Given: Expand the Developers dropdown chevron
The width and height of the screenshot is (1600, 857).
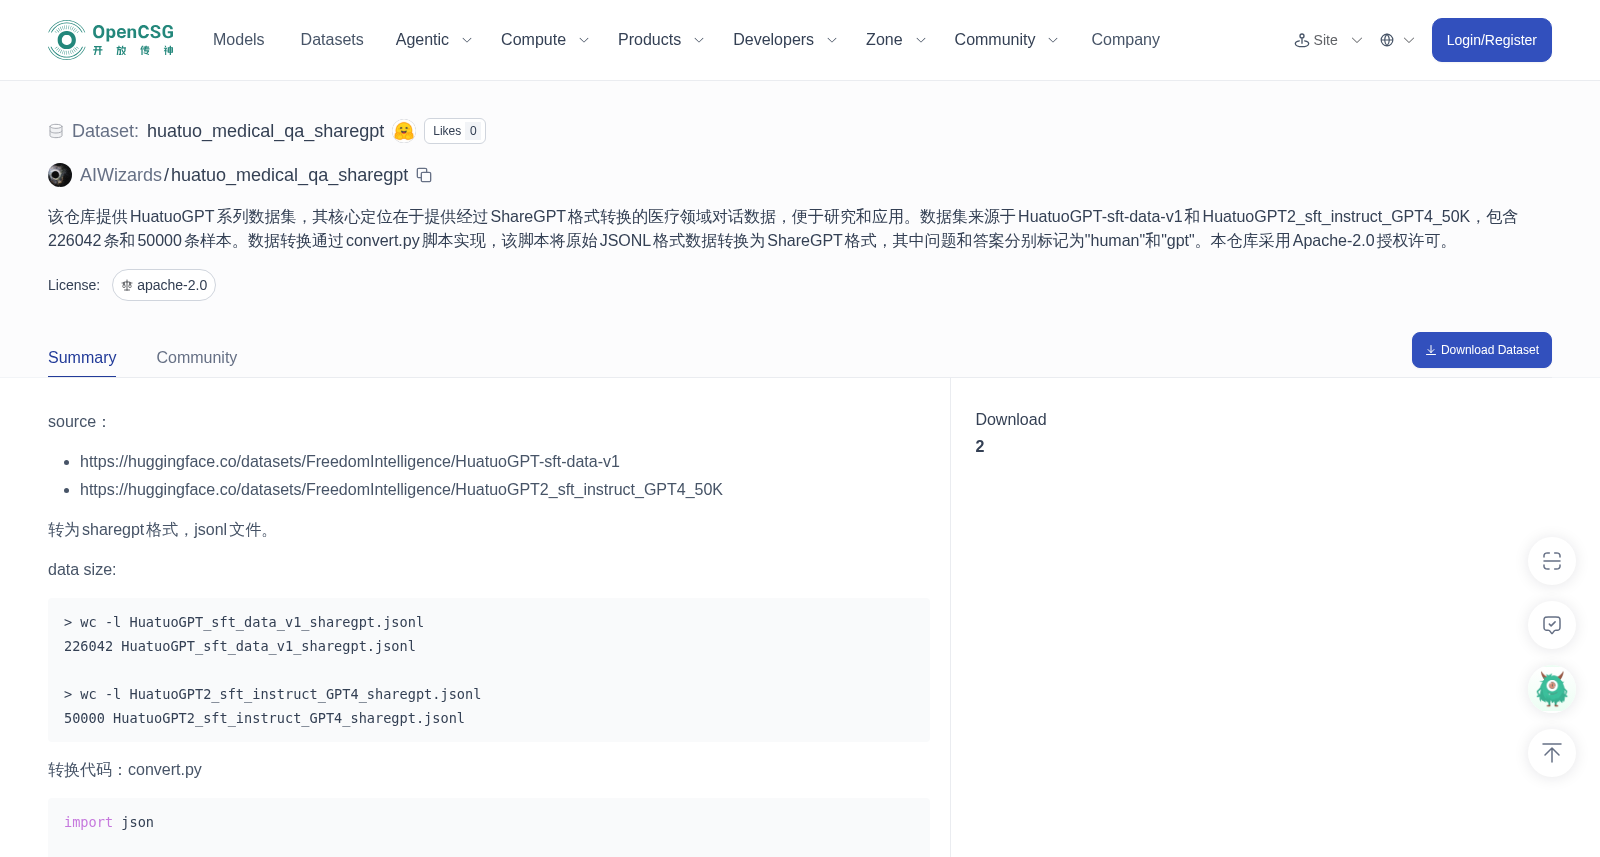Looking at the screenshot, I should (x=831, y=40).
